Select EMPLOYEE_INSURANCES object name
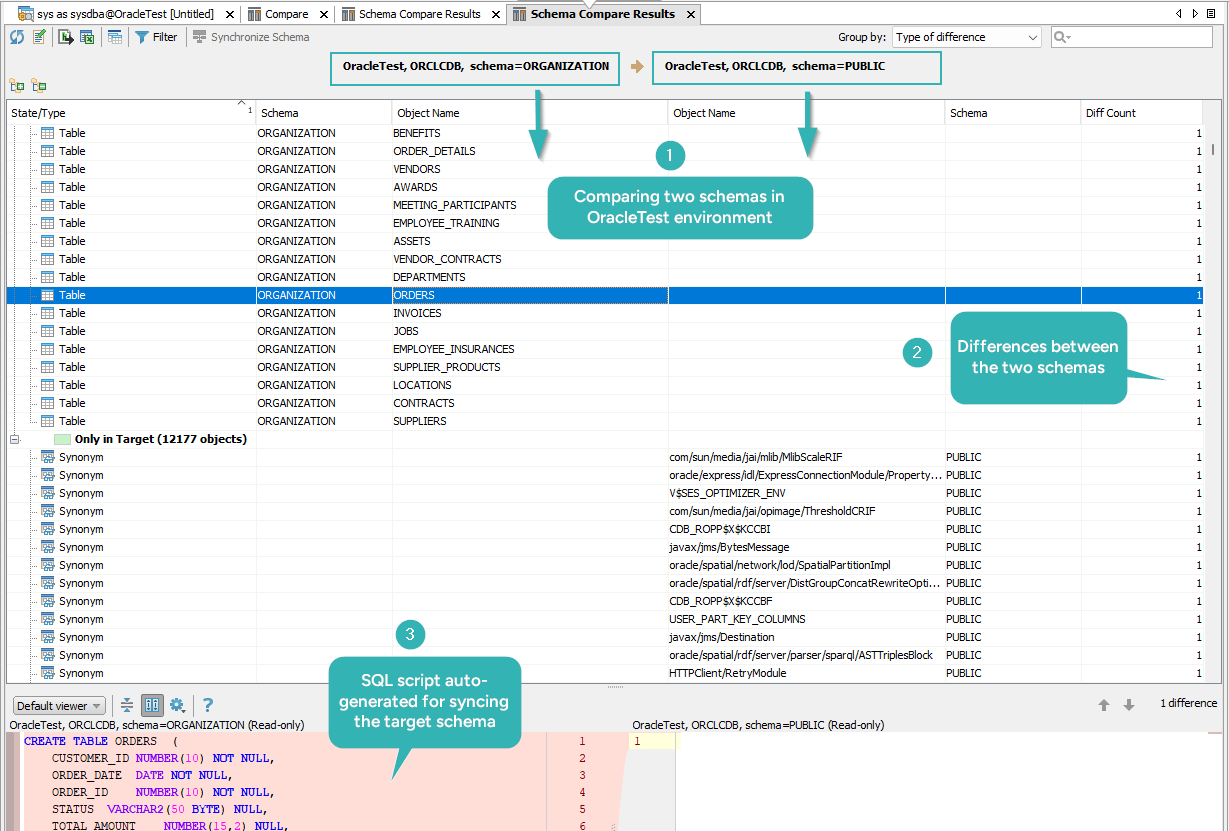The width and height of the screenshot is (1229, 831). [x=454, y=349]
